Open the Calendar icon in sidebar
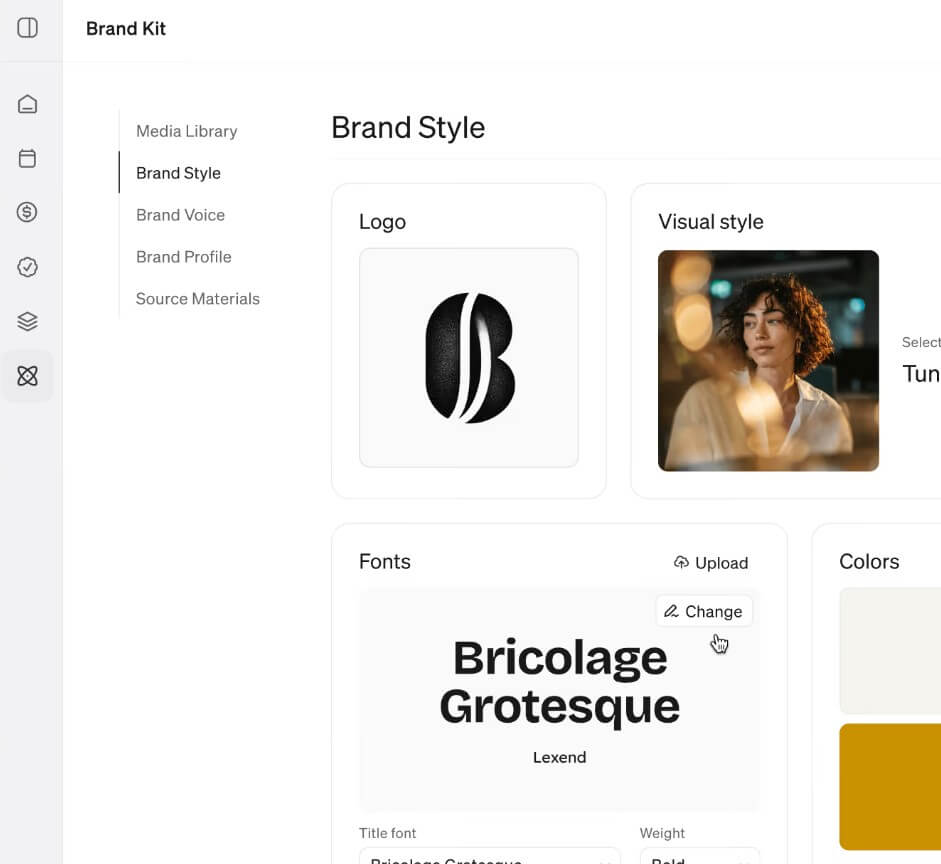Screen dimensions: 941x864 28,158
